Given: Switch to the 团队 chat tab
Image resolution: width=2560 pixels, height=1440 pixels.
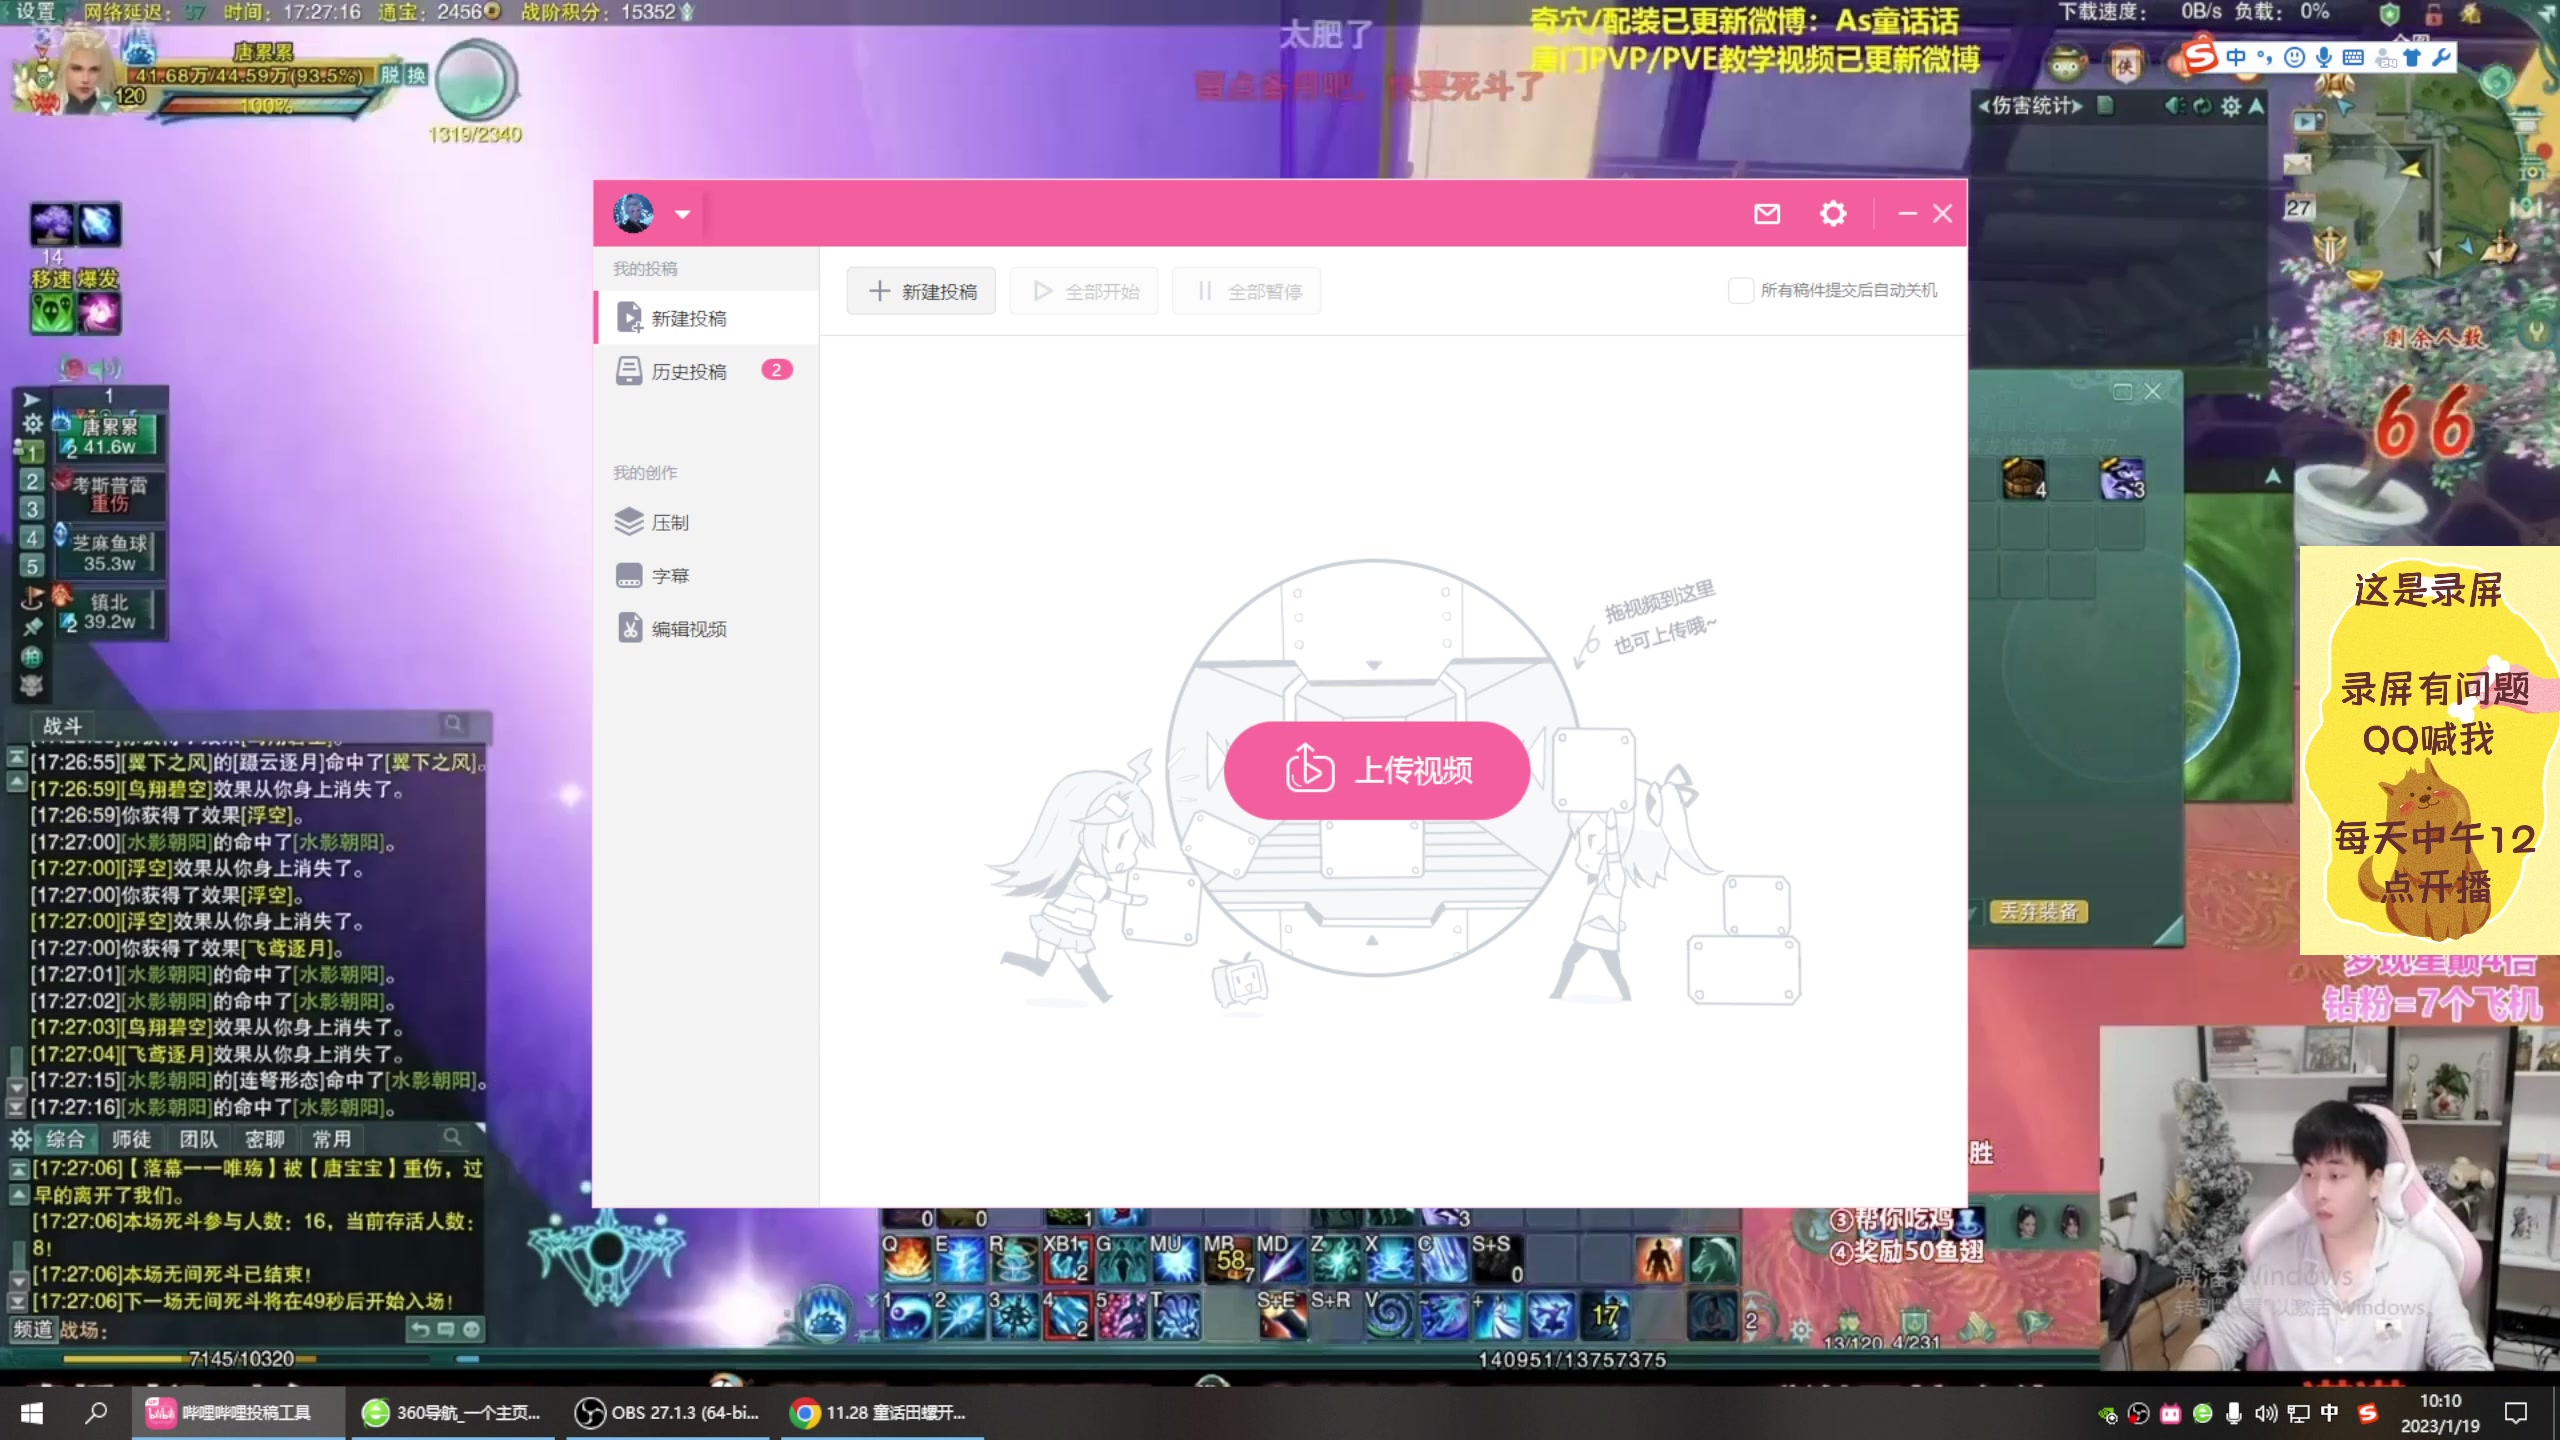Looking at the screenshot, I should coord(198,1139).
